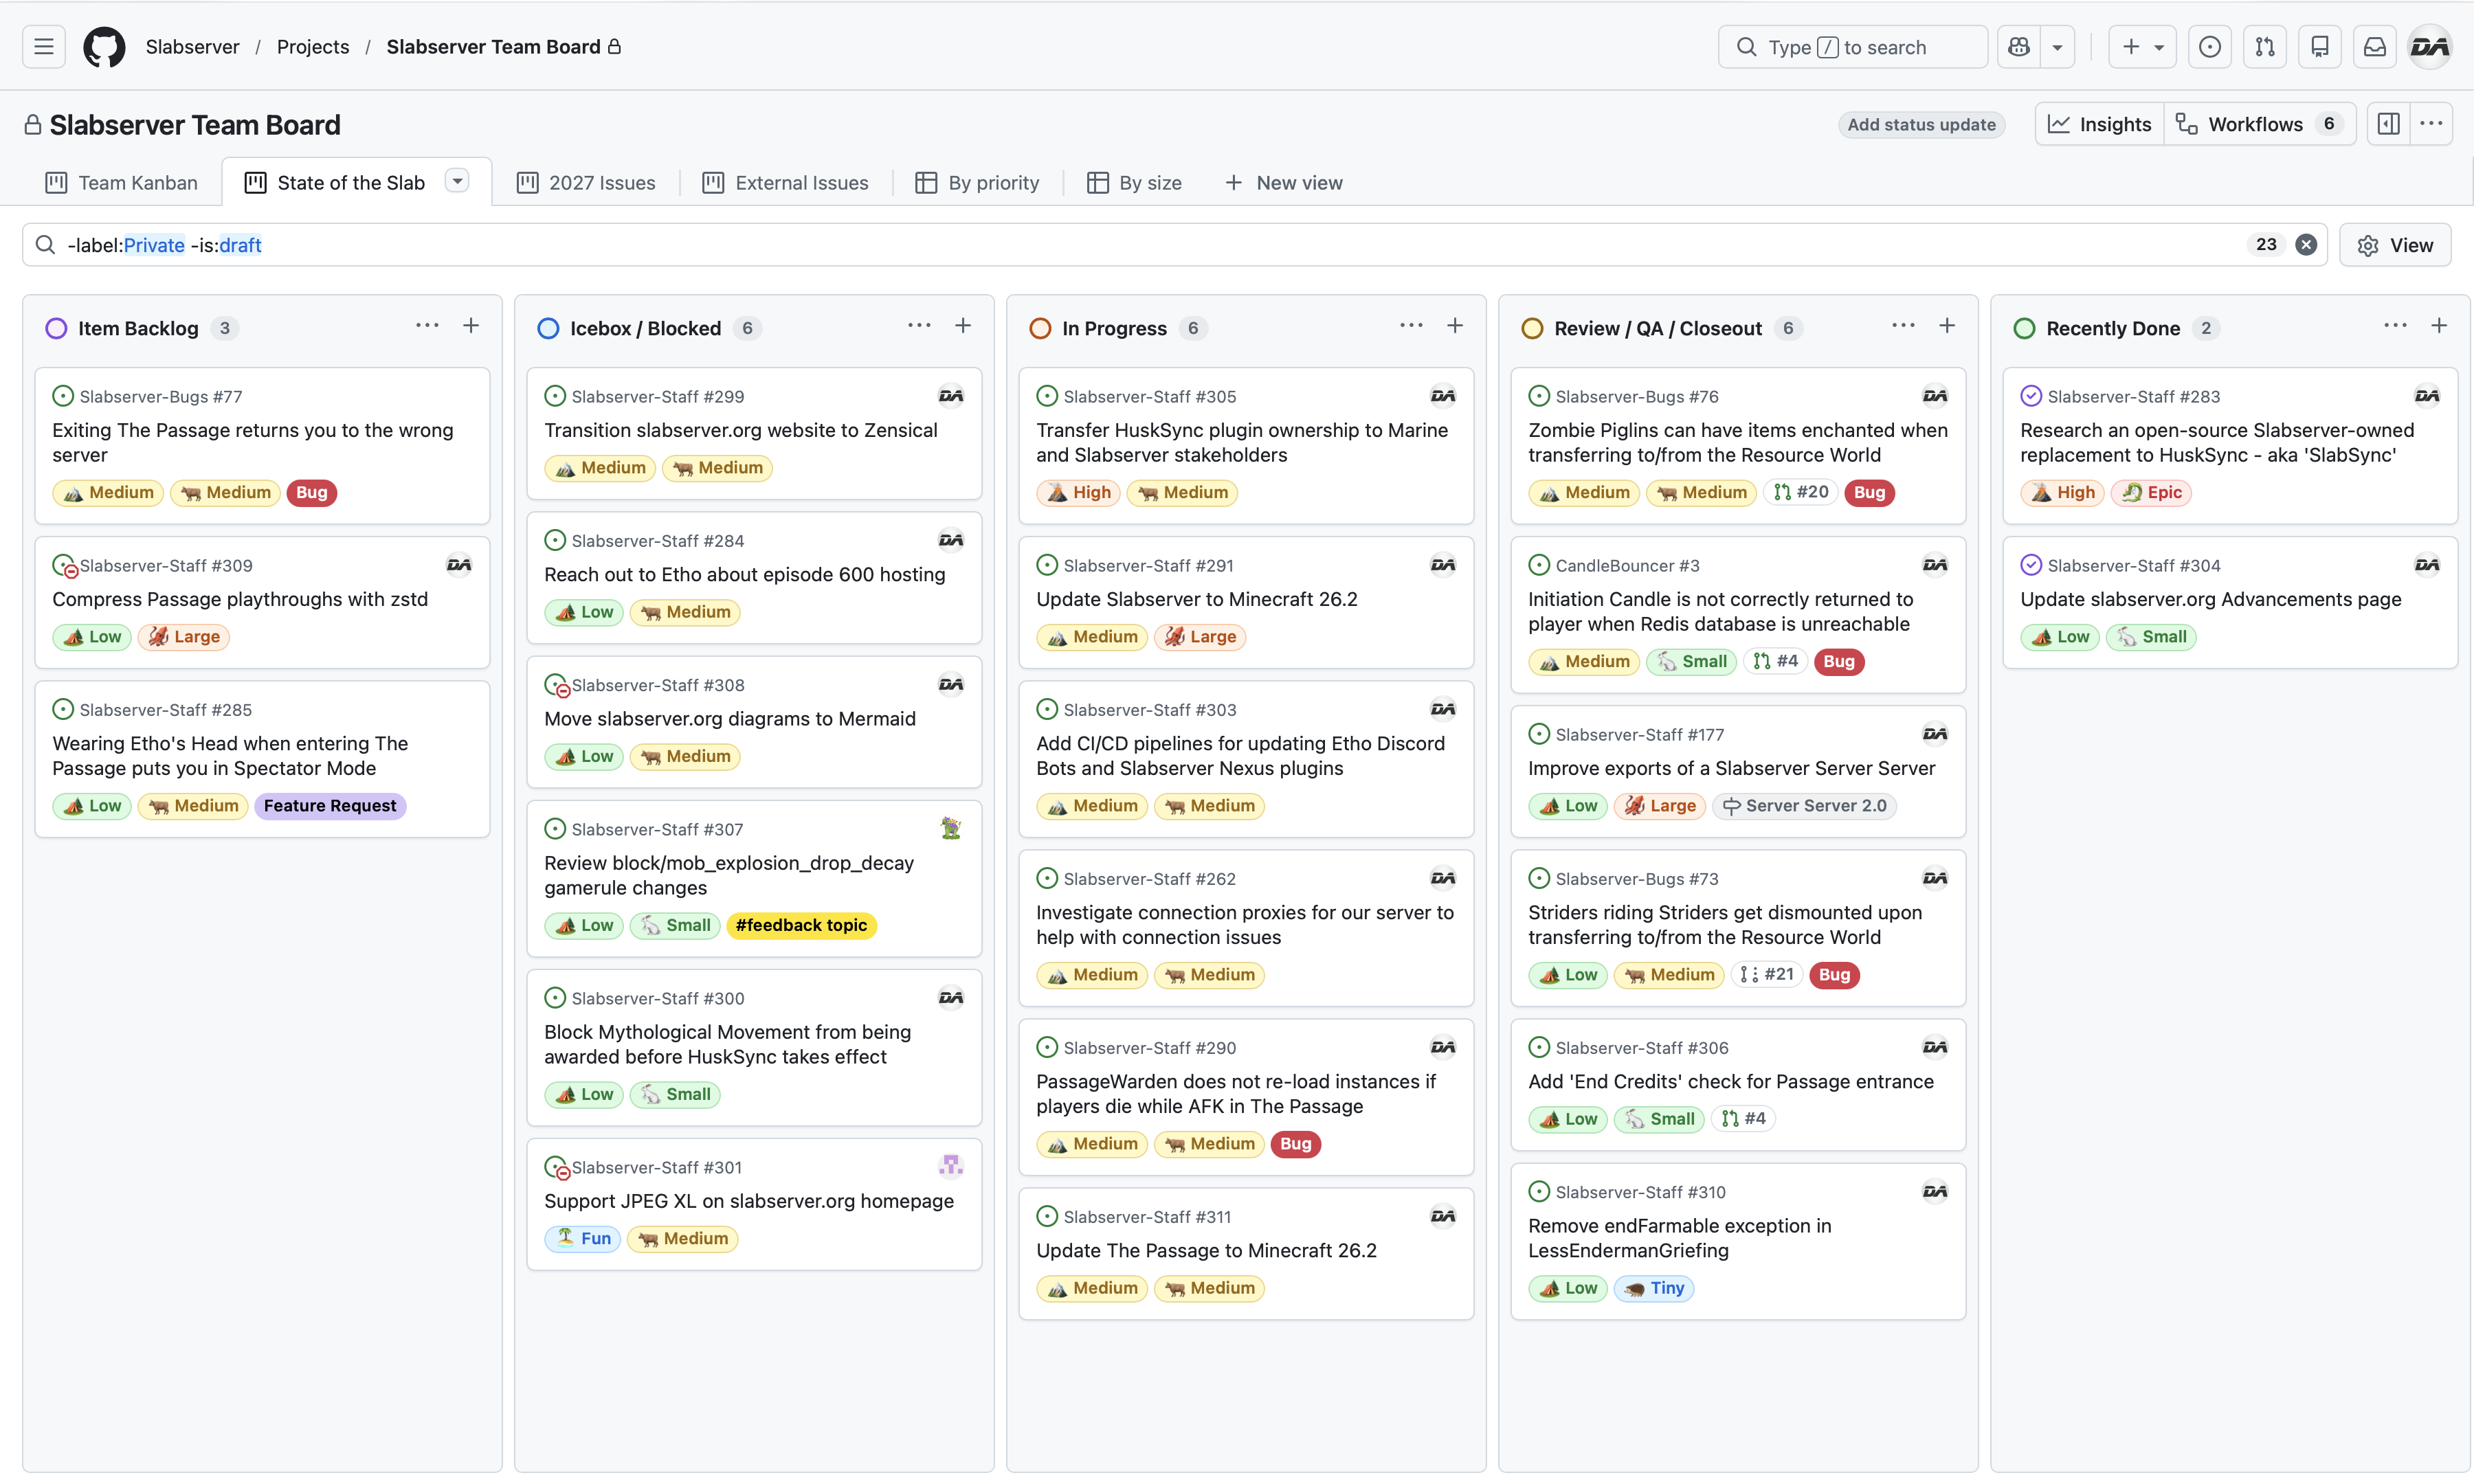
Task: Click the Server Server 2.0 milestone badge
Action: coord(1805,806)
